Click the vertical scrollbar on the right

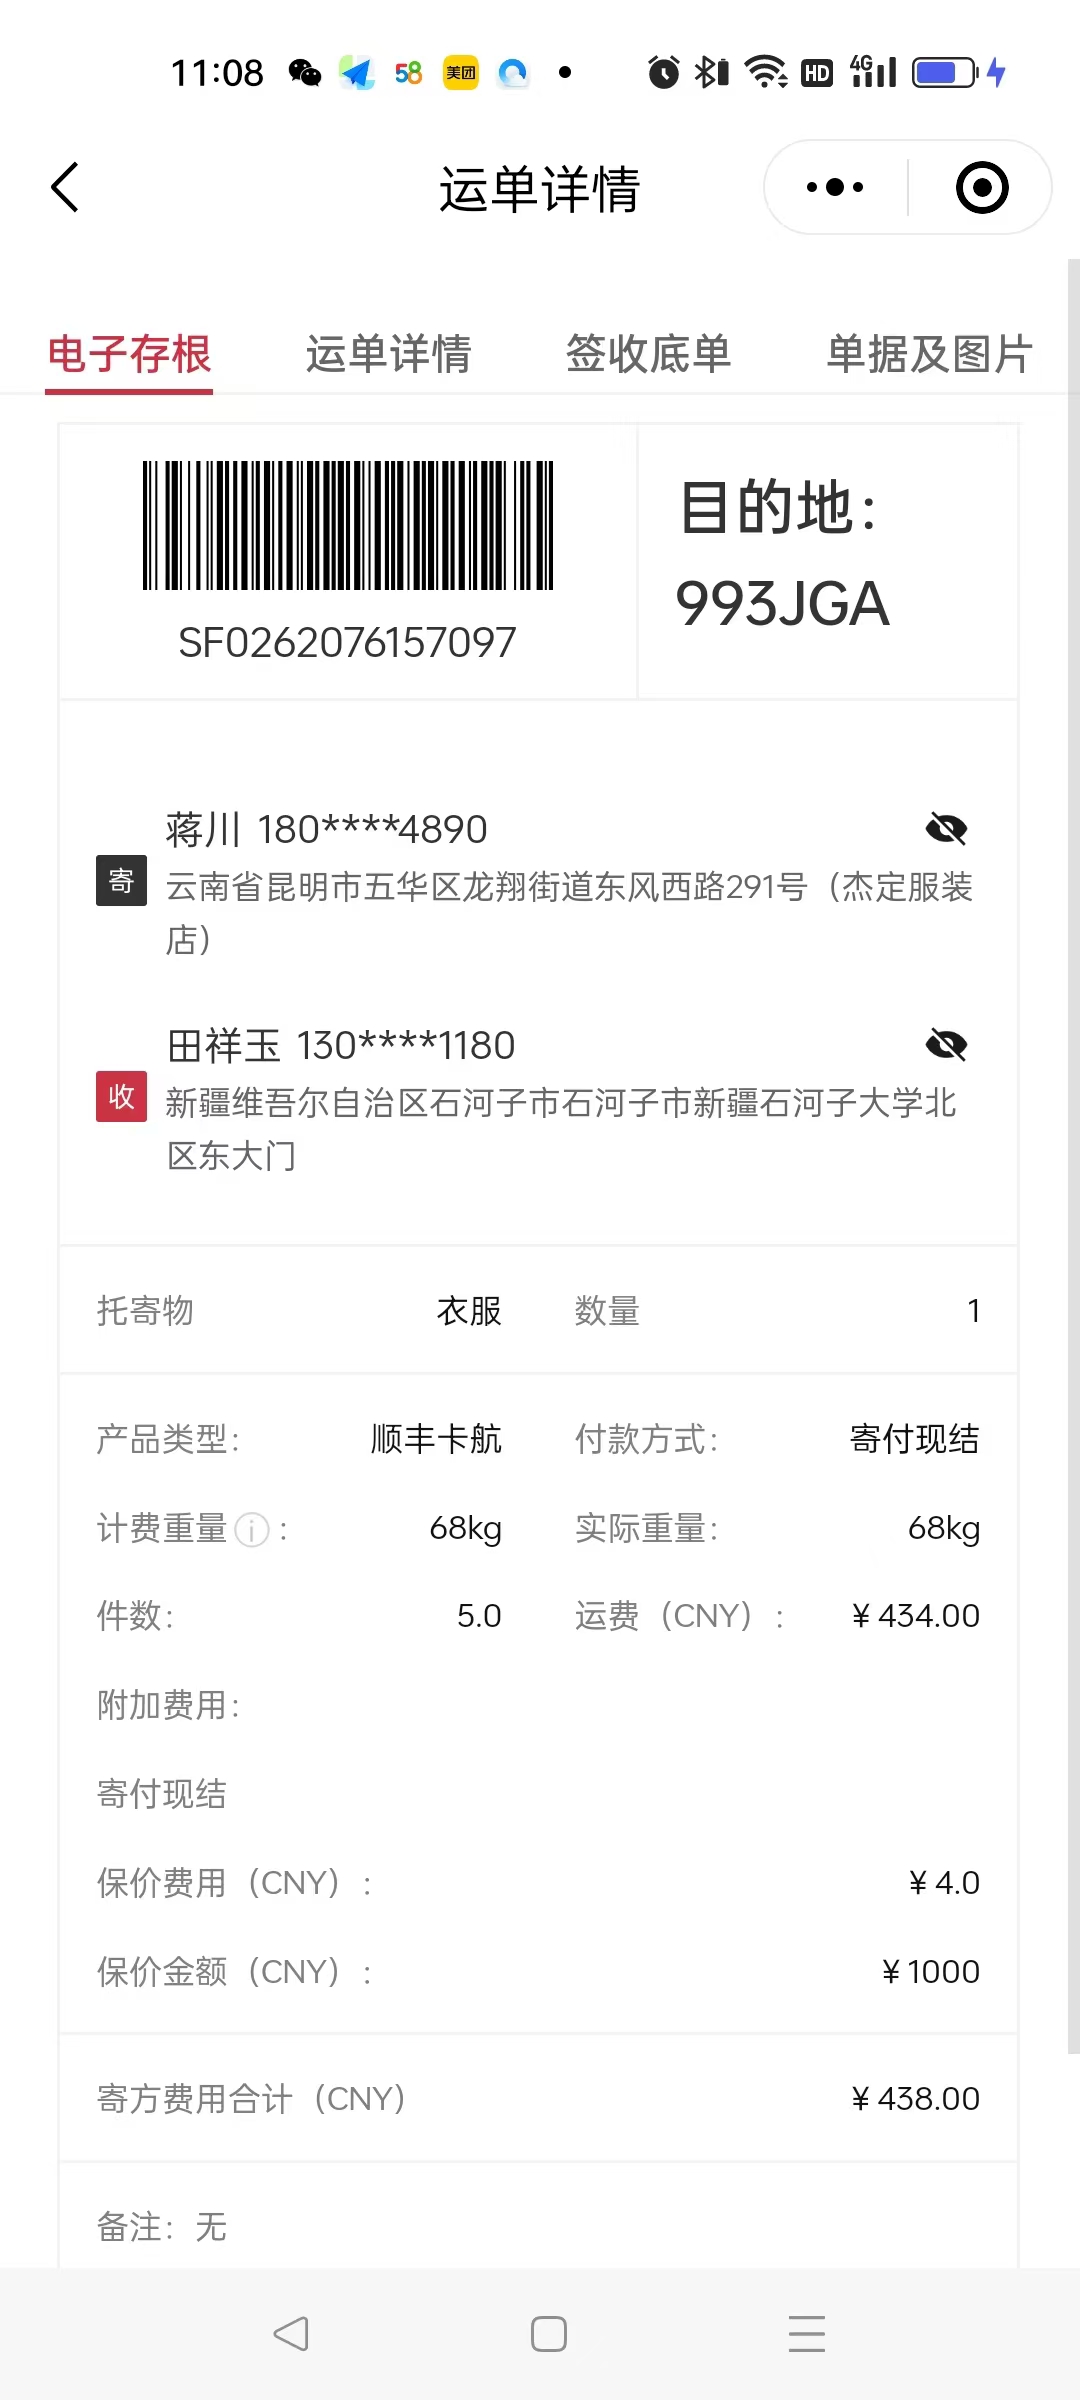pos(1073,1150)
